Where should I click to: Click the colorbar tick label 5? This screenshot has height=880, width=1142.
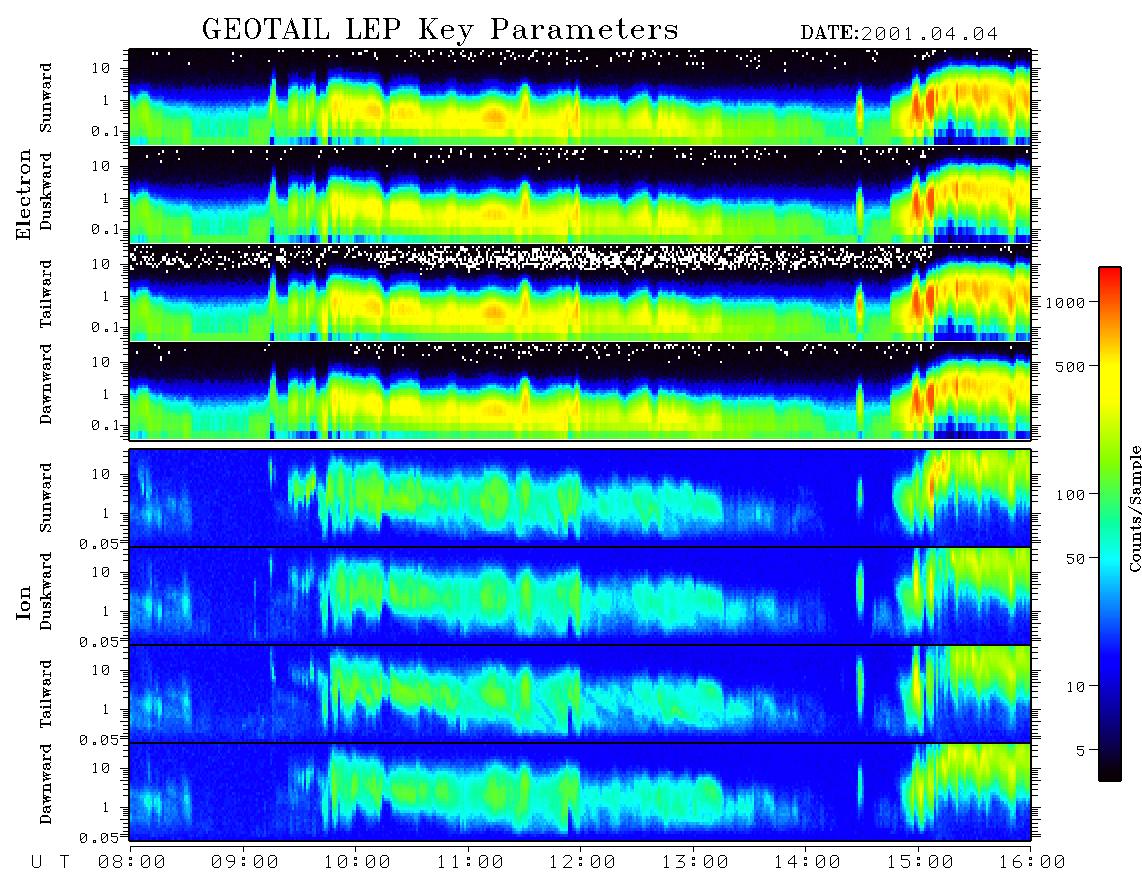[1081, 750]
